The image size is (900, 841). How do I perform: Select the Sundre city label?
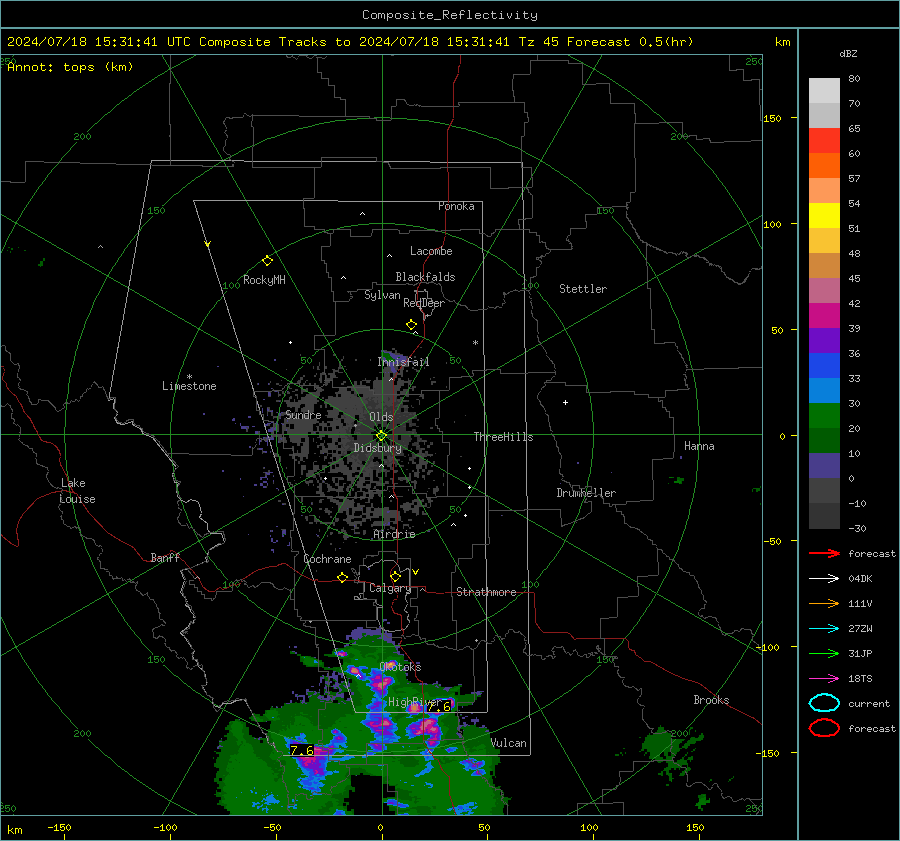pyautogui.click(x=303, y=415)
